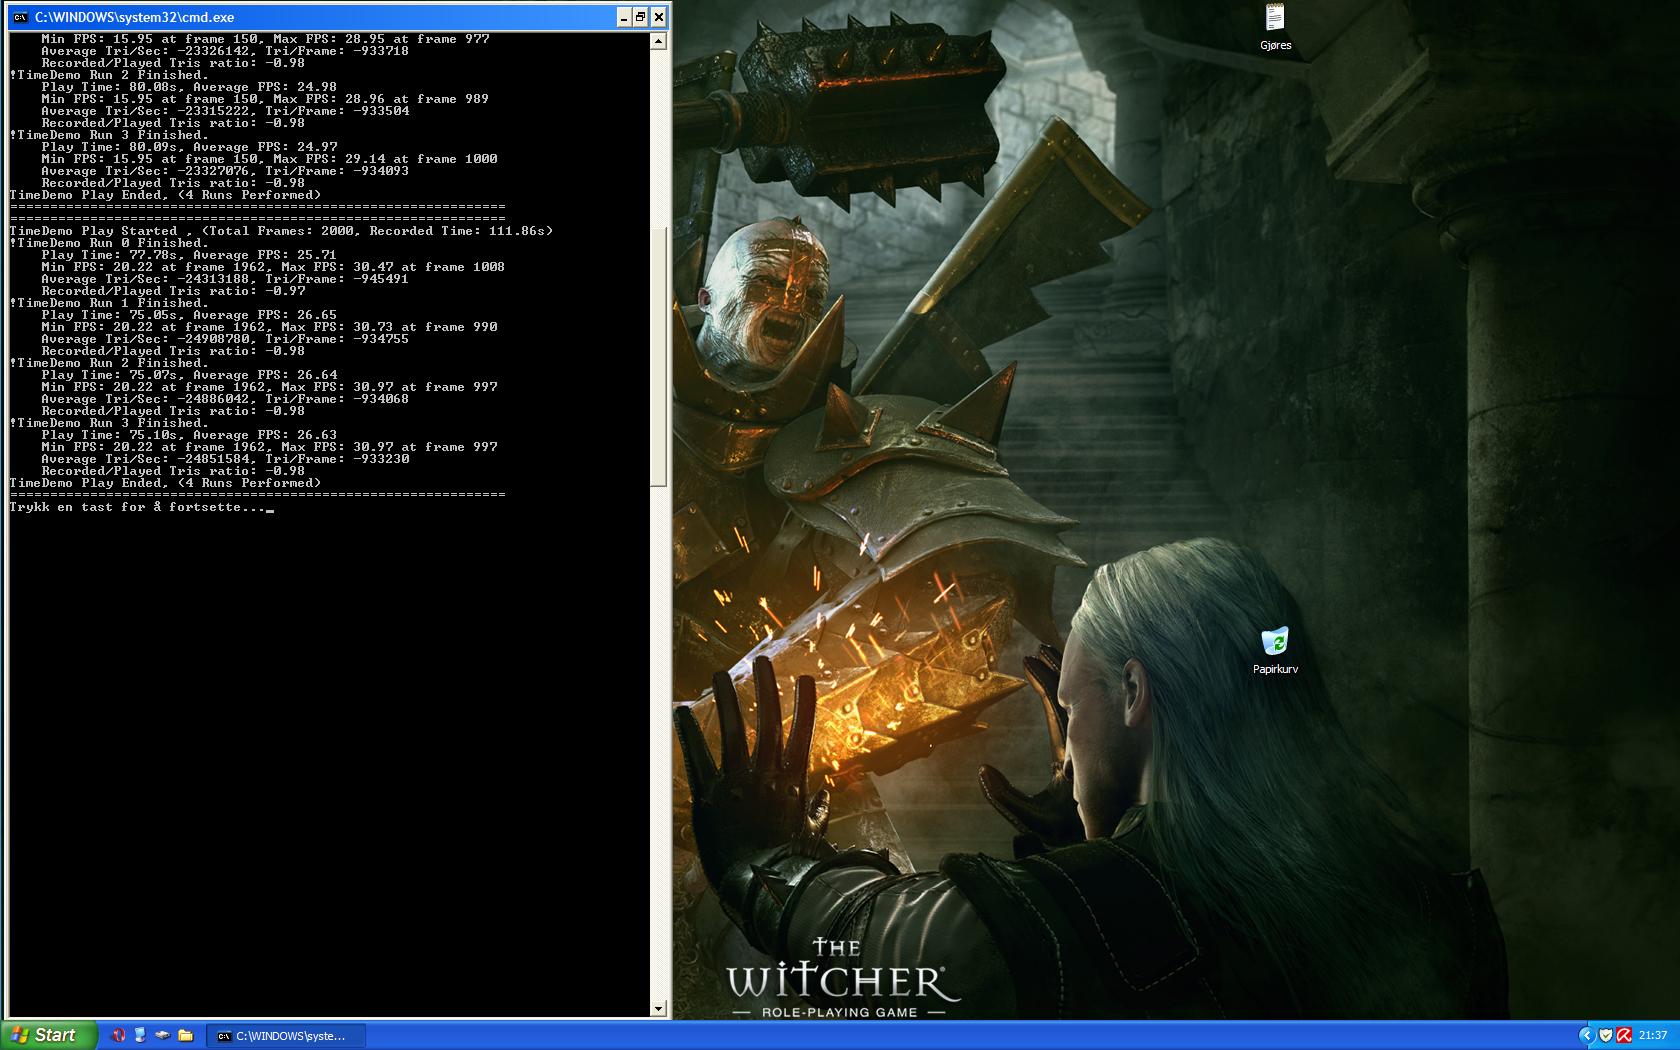Image resolution: width=1680 pixels, height=1050 pixels.
Task: Expand hidden system tray icons
Action: [1587, 1035]
